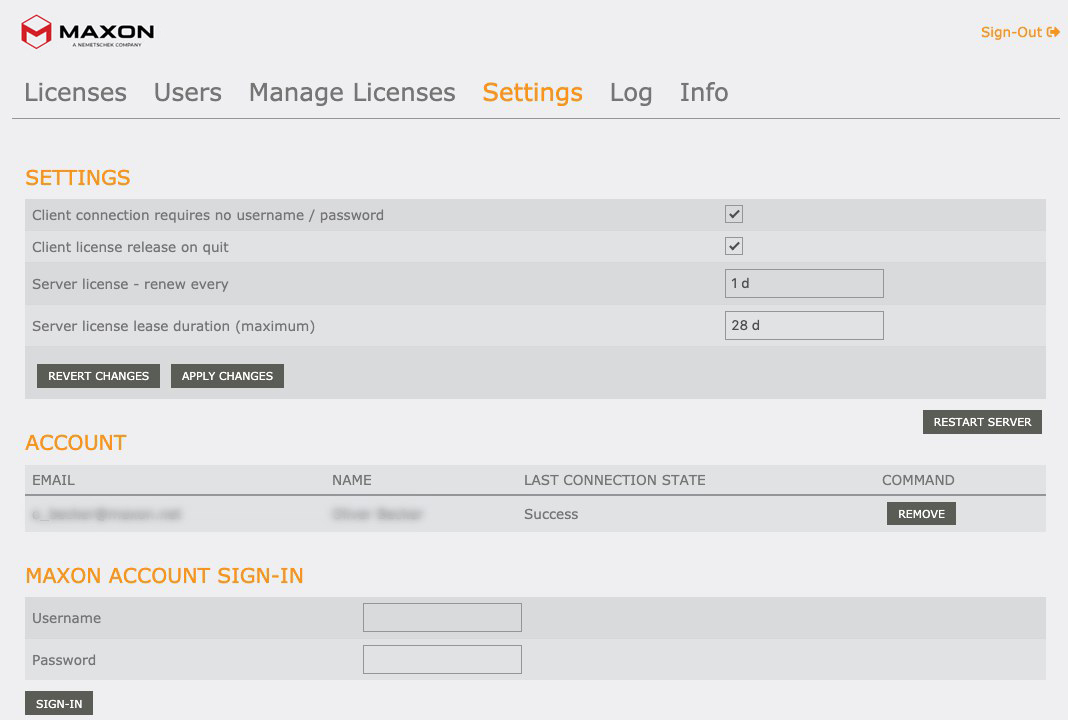The image size is (1068, 720).
Task: Toggle 'requires no username / password' checkbox
Action: (x=734, y=214)
